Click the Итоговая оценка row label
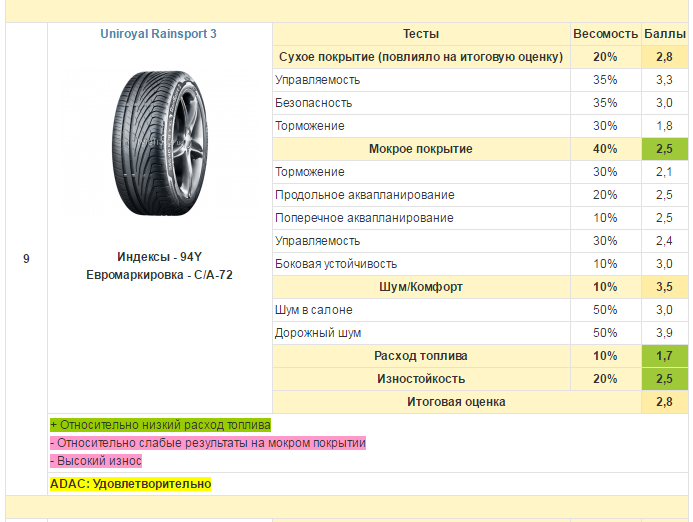Image resolution: width=693 pixels, height=522 pixels. coord(456,402)
